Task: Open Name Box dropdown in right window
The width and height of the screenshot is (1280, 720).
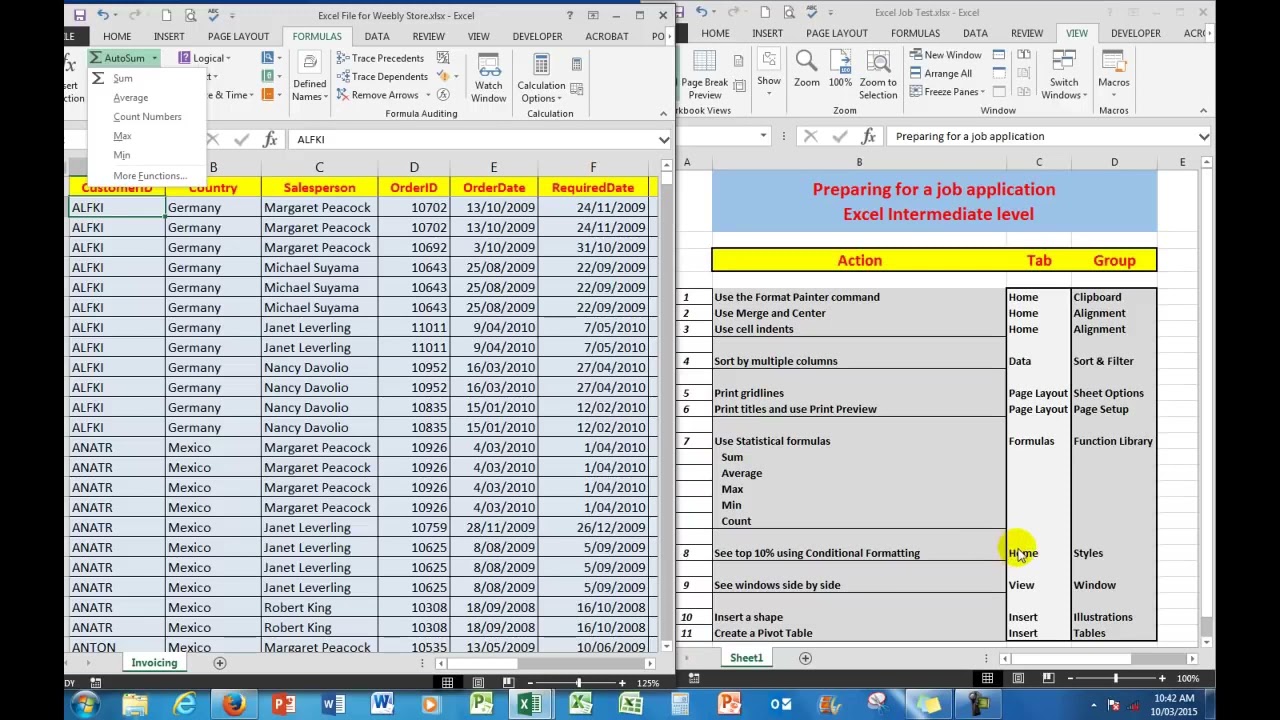Action: (x=763, y=136)
